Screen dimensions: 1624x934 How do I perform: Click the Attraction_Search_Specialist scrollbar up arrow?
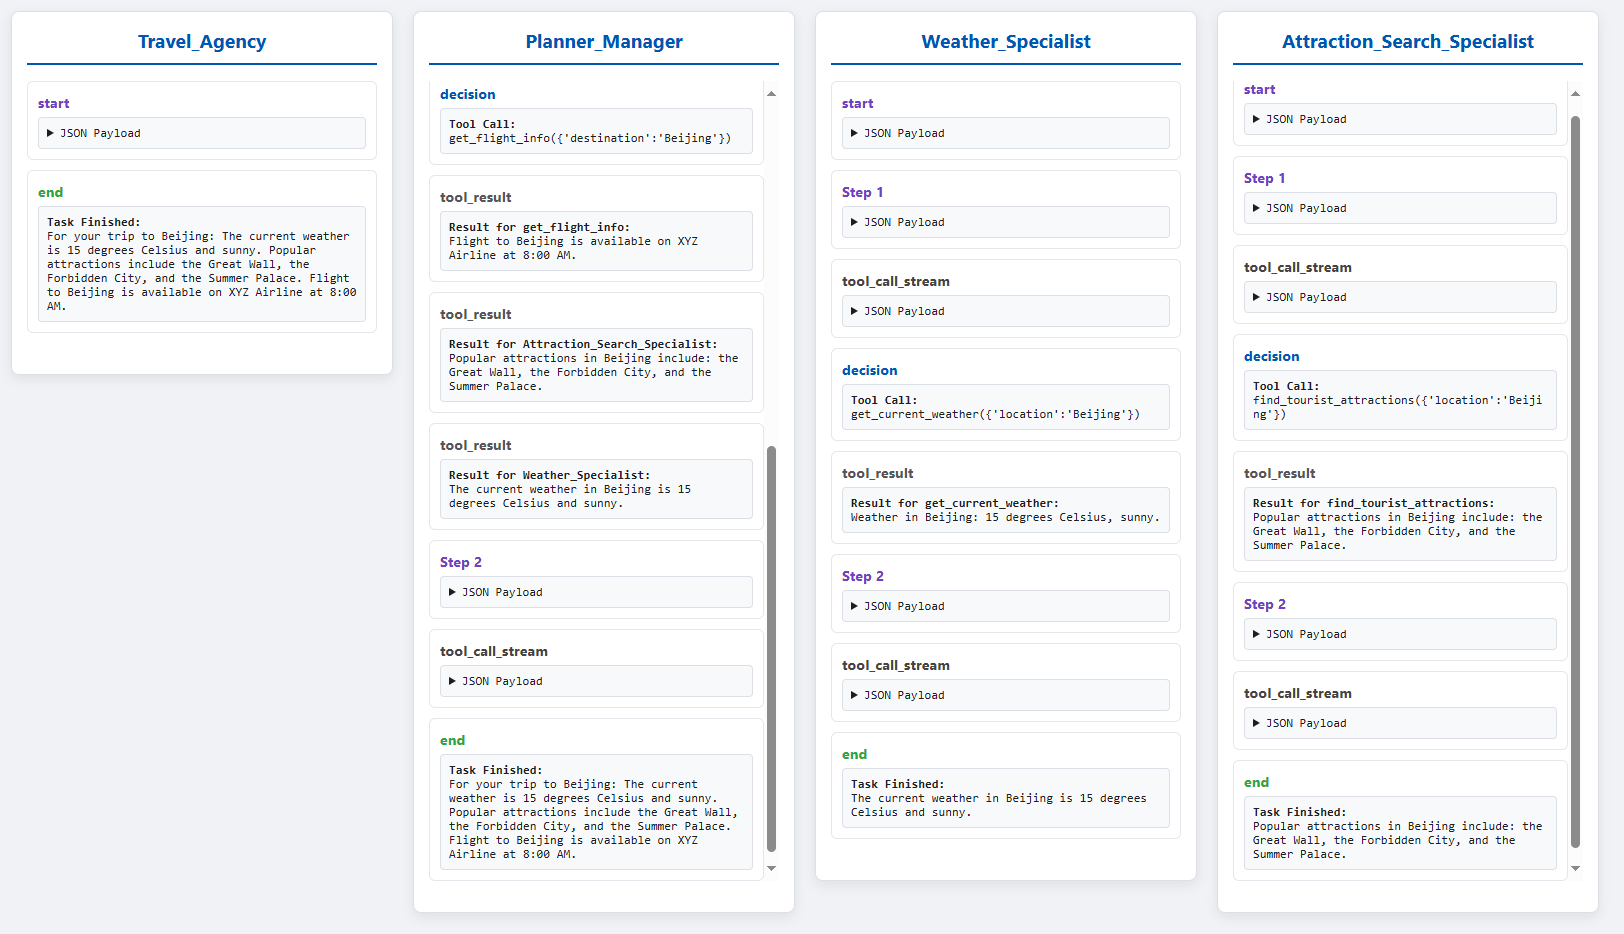click(1575, 93)
